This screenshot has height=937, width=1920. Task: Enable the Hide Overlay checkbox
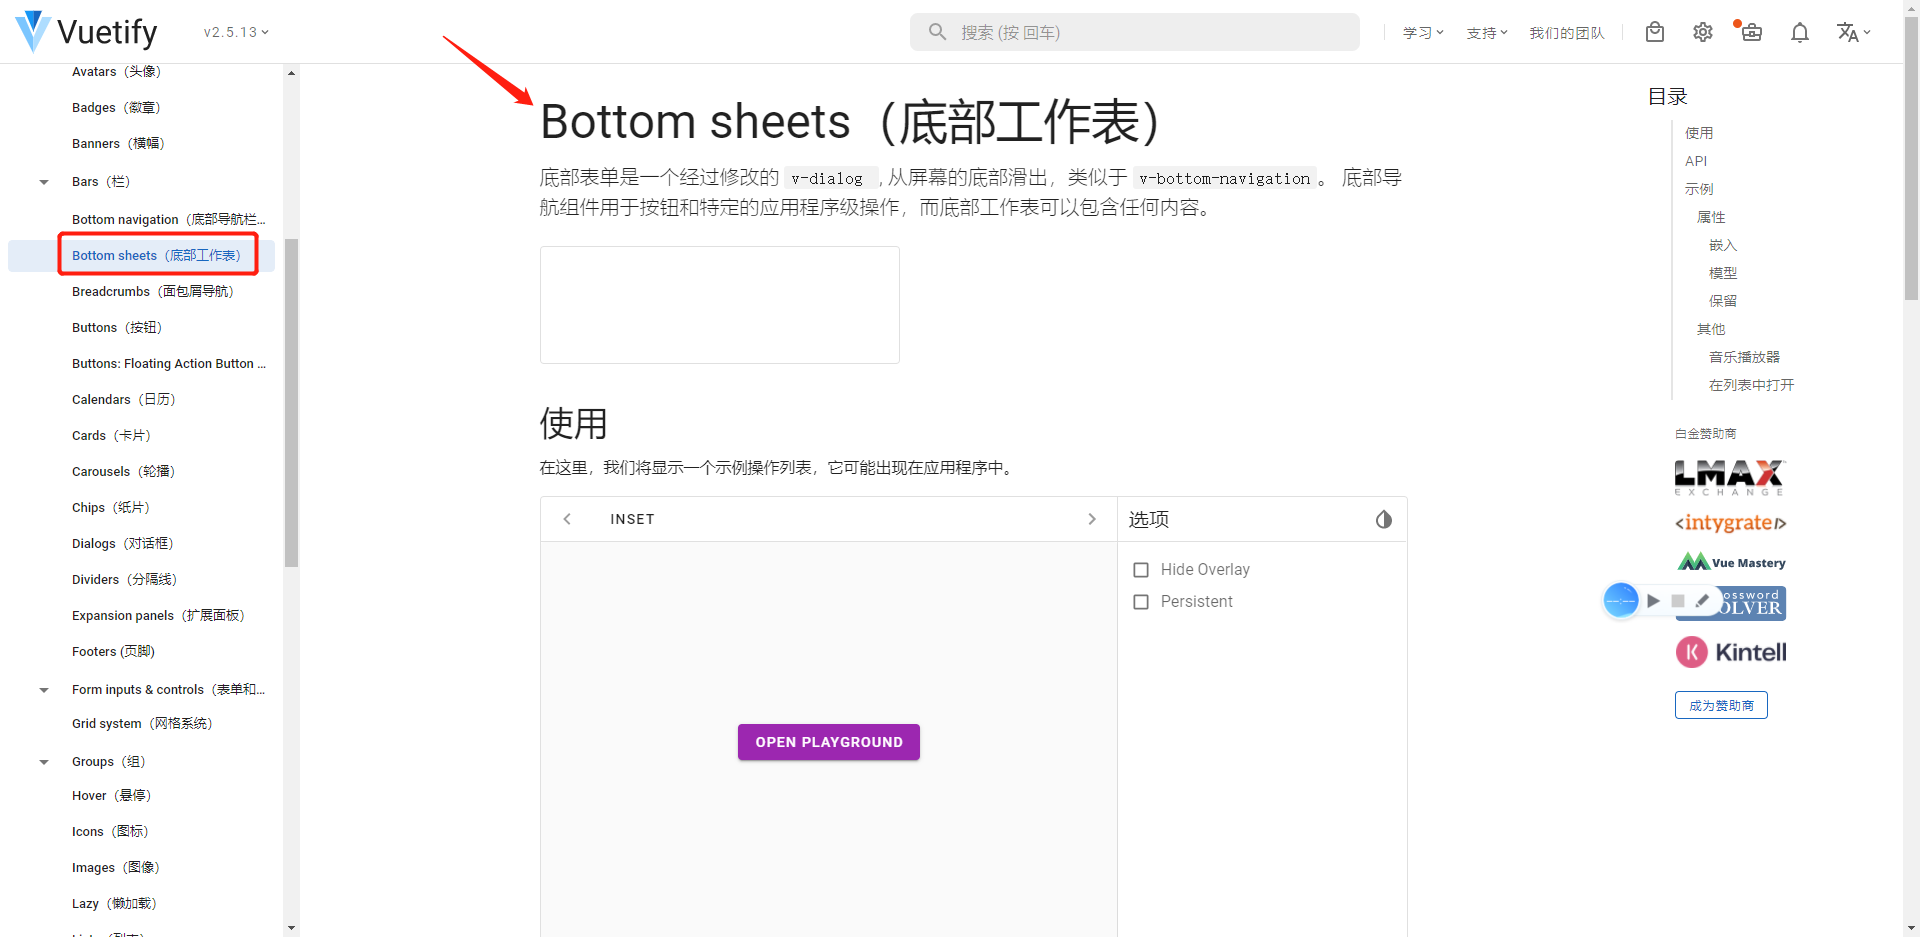pyautogui.click(x=1141, y=569)
